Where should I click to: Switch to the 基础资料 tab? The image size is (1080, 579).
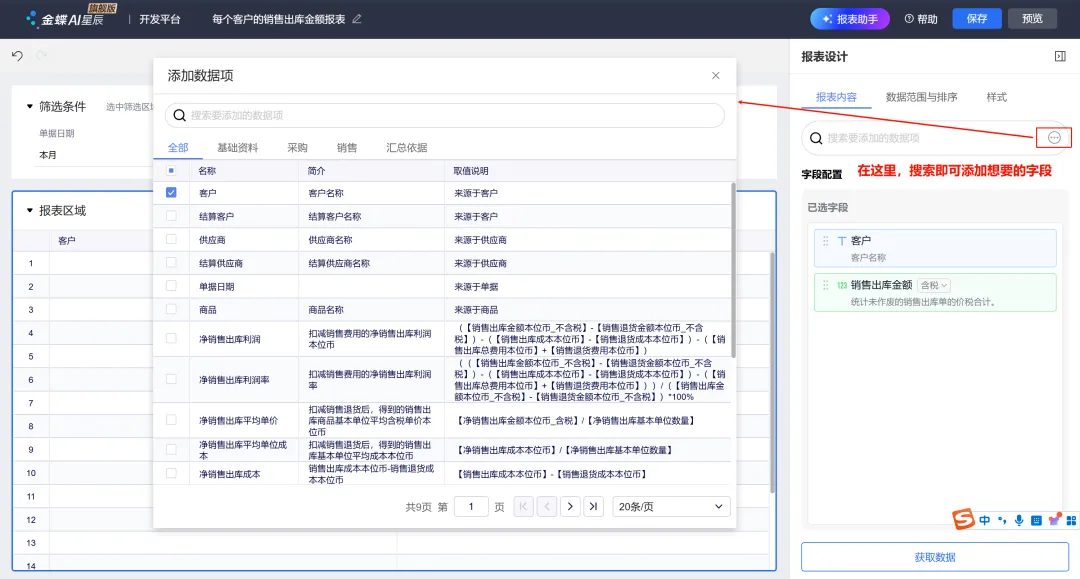(x=238, y=147)
